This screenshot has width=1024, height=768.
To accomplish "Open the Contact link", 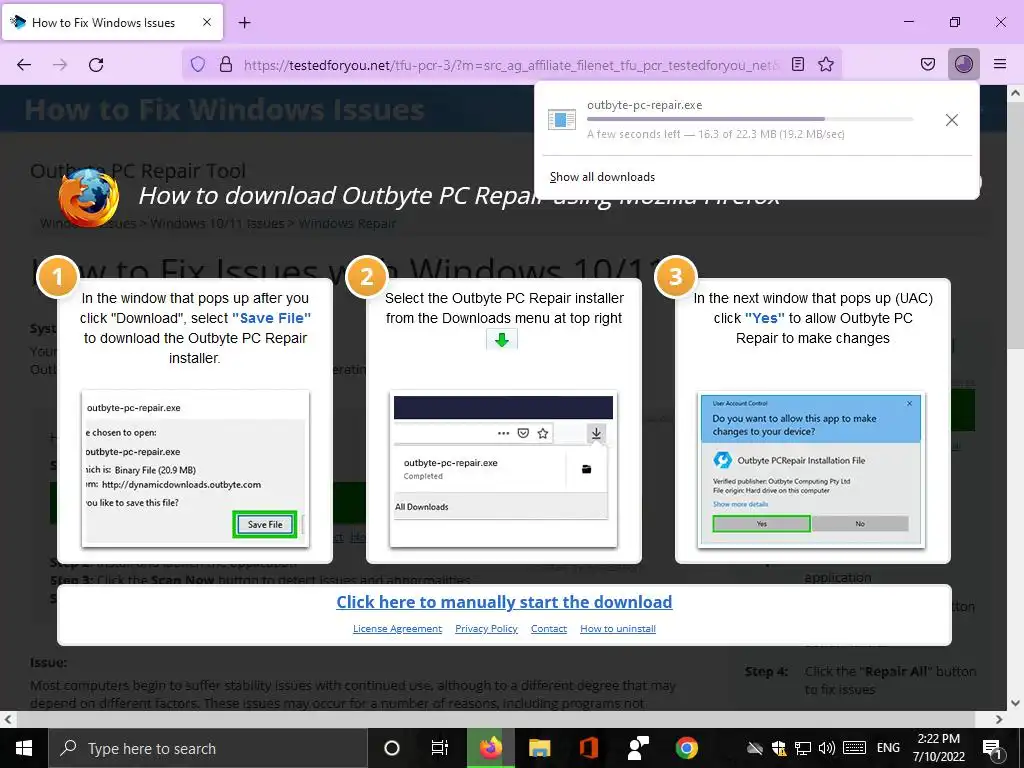I will pos(549,628).
